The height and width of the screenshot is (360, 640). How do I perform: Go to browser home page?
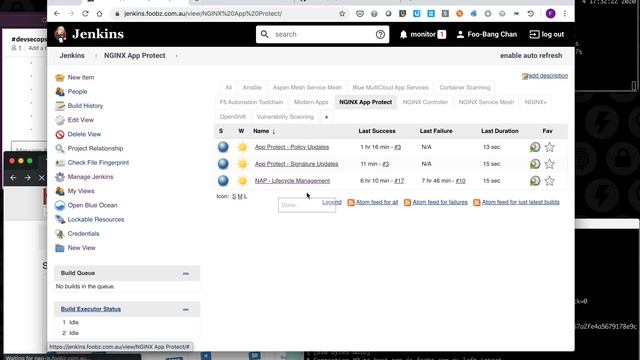(x=100, y=13)
